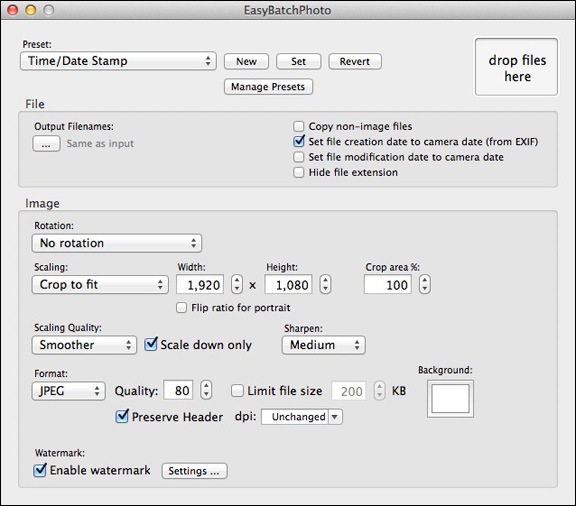Open Manage Presets
The image size is (576, 506).
(x=268, y=87)
